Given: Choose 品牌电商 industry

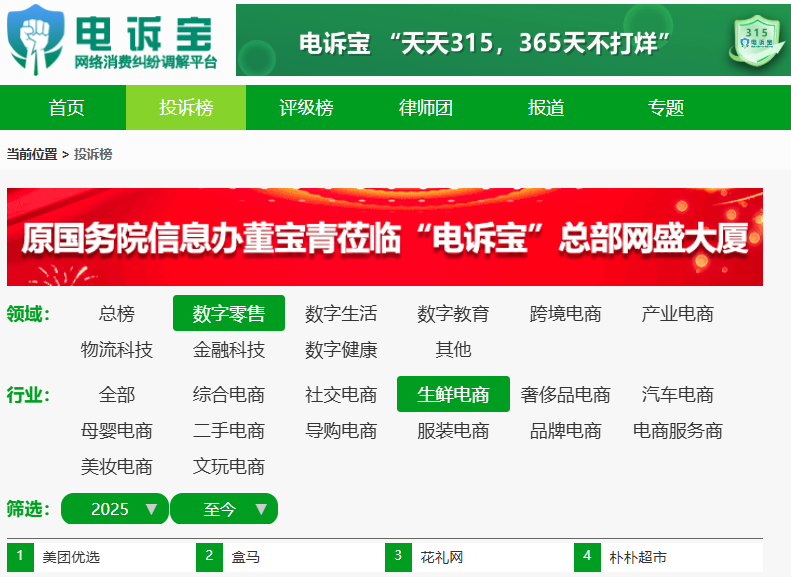Looking at the screenshot, I should pos(566,431).
